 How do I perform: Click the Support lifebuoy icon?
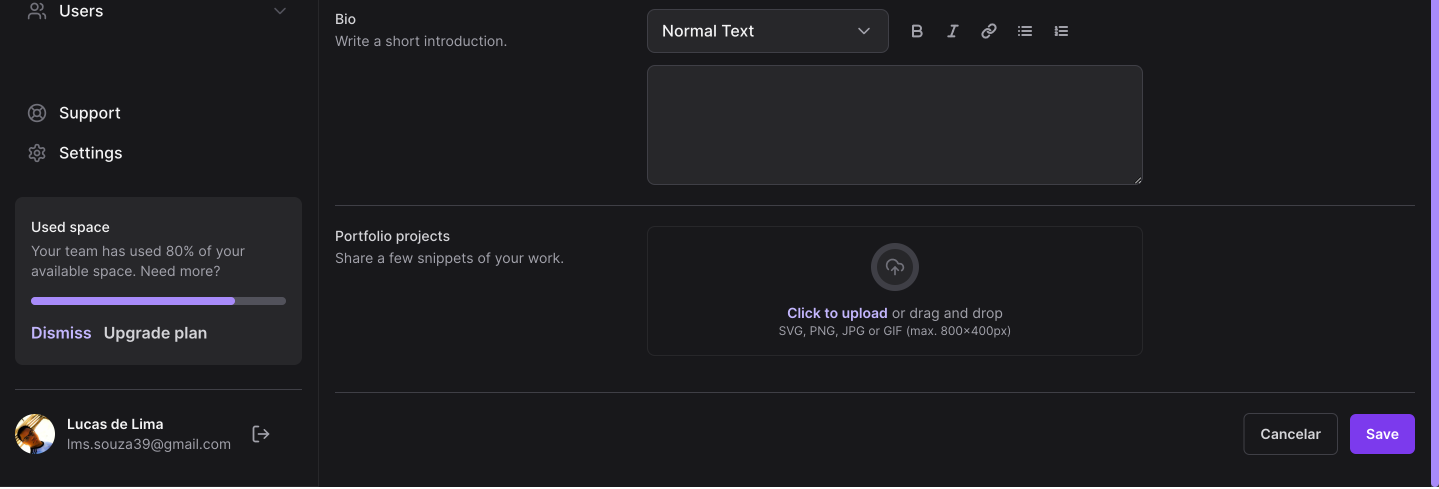tap(37, 113)
